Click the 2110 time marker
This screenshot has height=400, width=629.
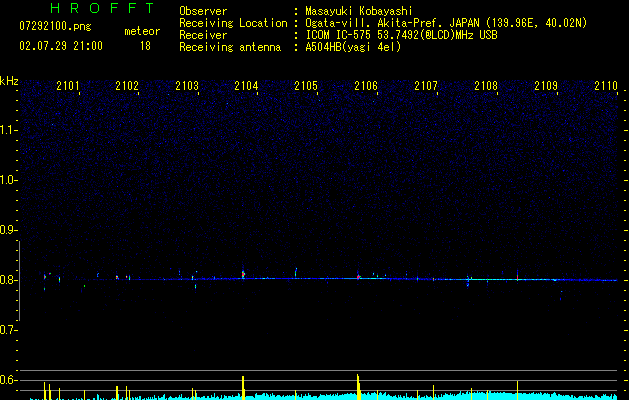606,85
